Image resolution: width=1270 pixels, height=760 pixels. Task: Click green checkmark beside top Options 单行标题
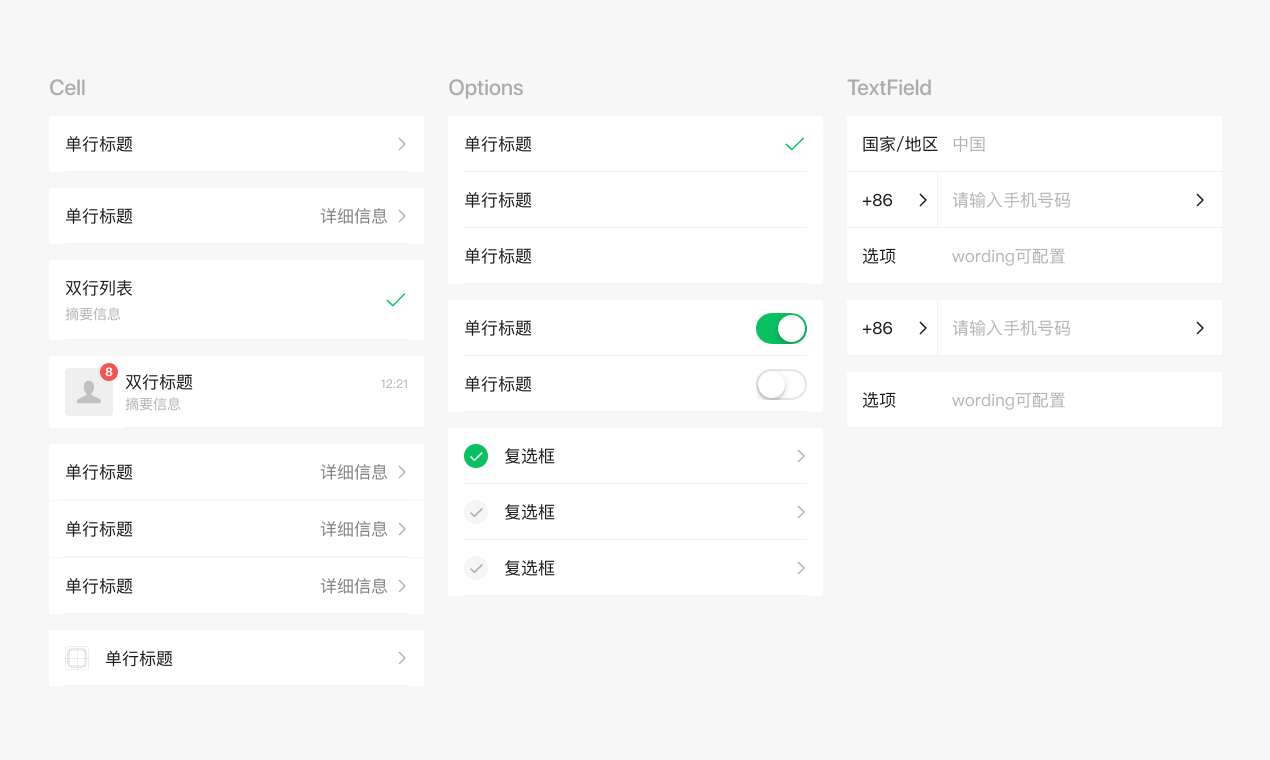coord(794,143)
